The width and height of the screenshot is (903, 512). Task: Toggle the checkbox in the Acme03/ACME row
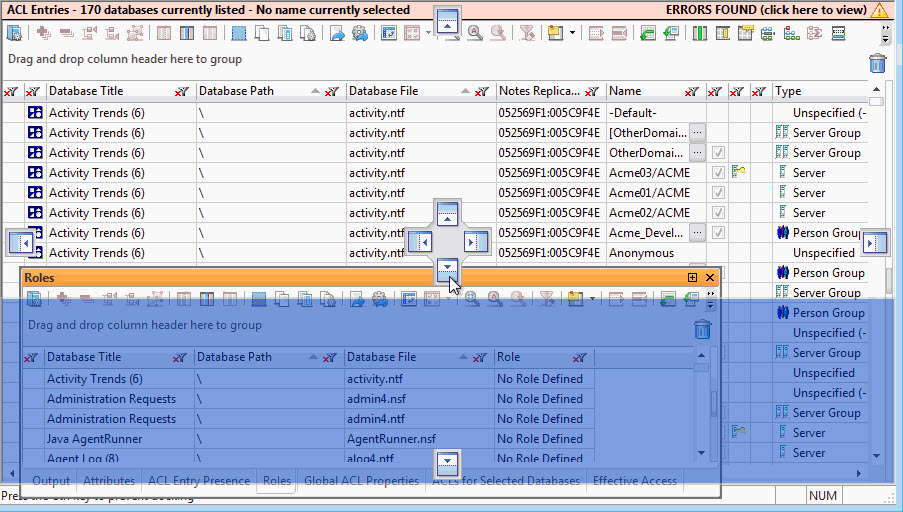click(x=717, y=173)
